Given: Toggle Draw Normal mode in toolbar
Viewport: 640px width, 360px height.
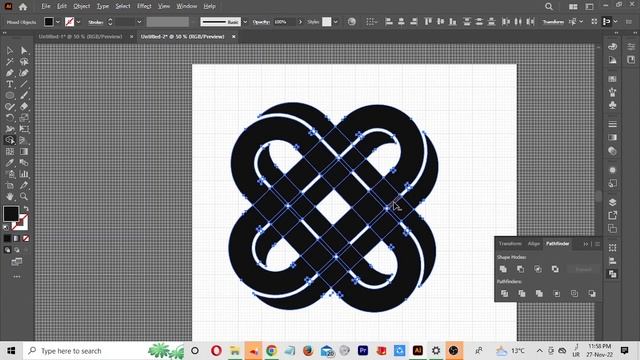Looking at the screenshot, I should click(7, 250).
